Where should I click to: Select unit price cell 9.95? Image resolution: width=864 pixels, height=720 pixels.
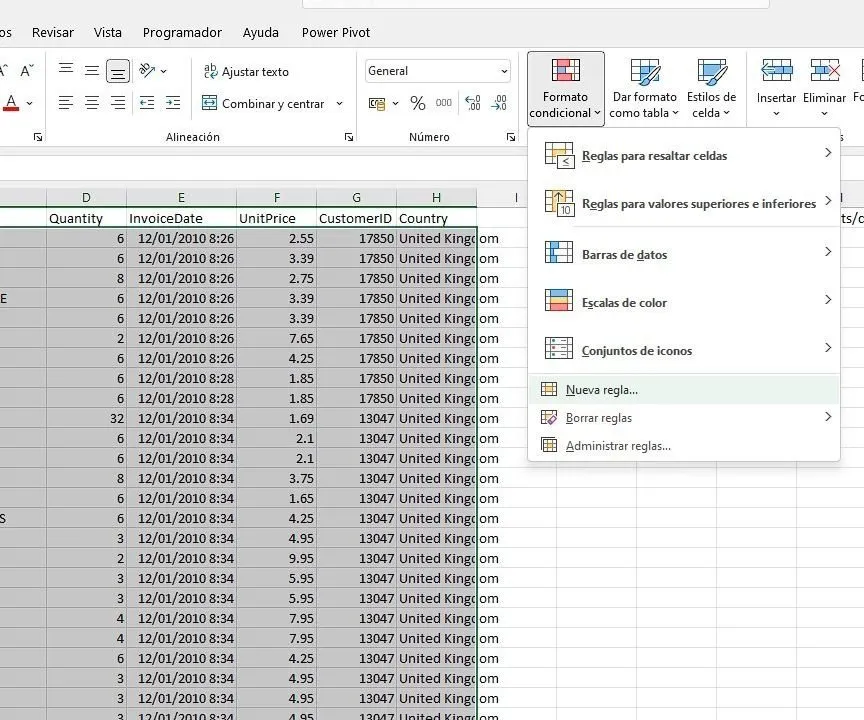click(277, 558)
